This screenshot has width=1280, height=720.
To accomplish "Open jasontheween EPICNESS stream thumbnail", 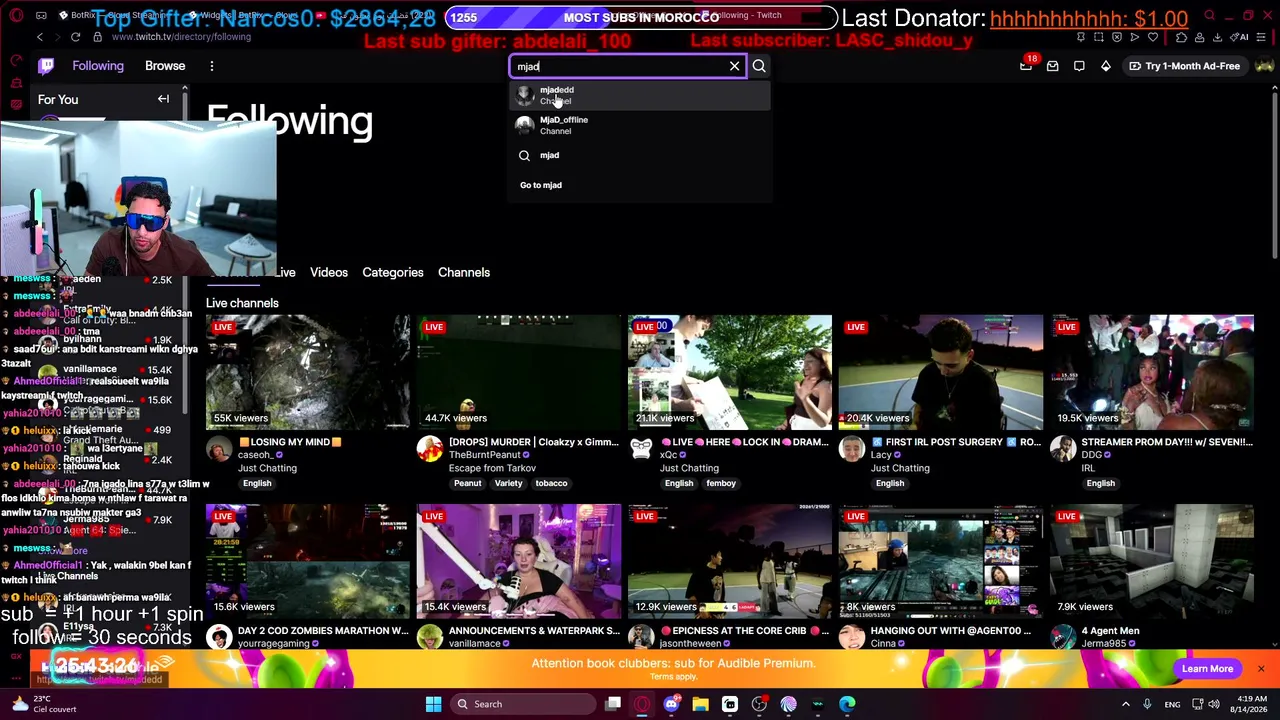I will [730, 561].
